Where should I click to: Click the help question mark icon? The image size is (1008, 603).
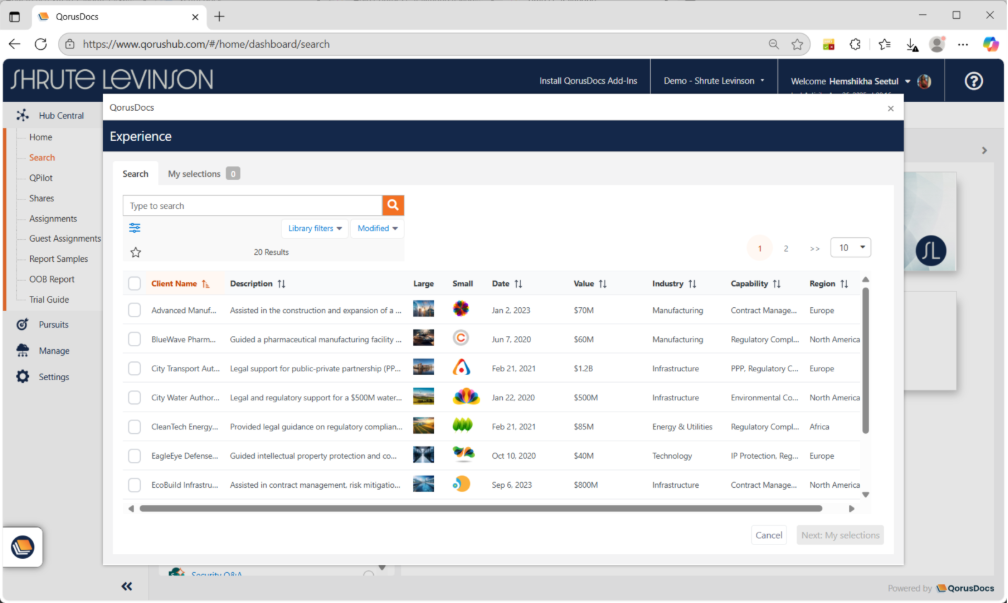pyautogui.click(x=973, y=81)
